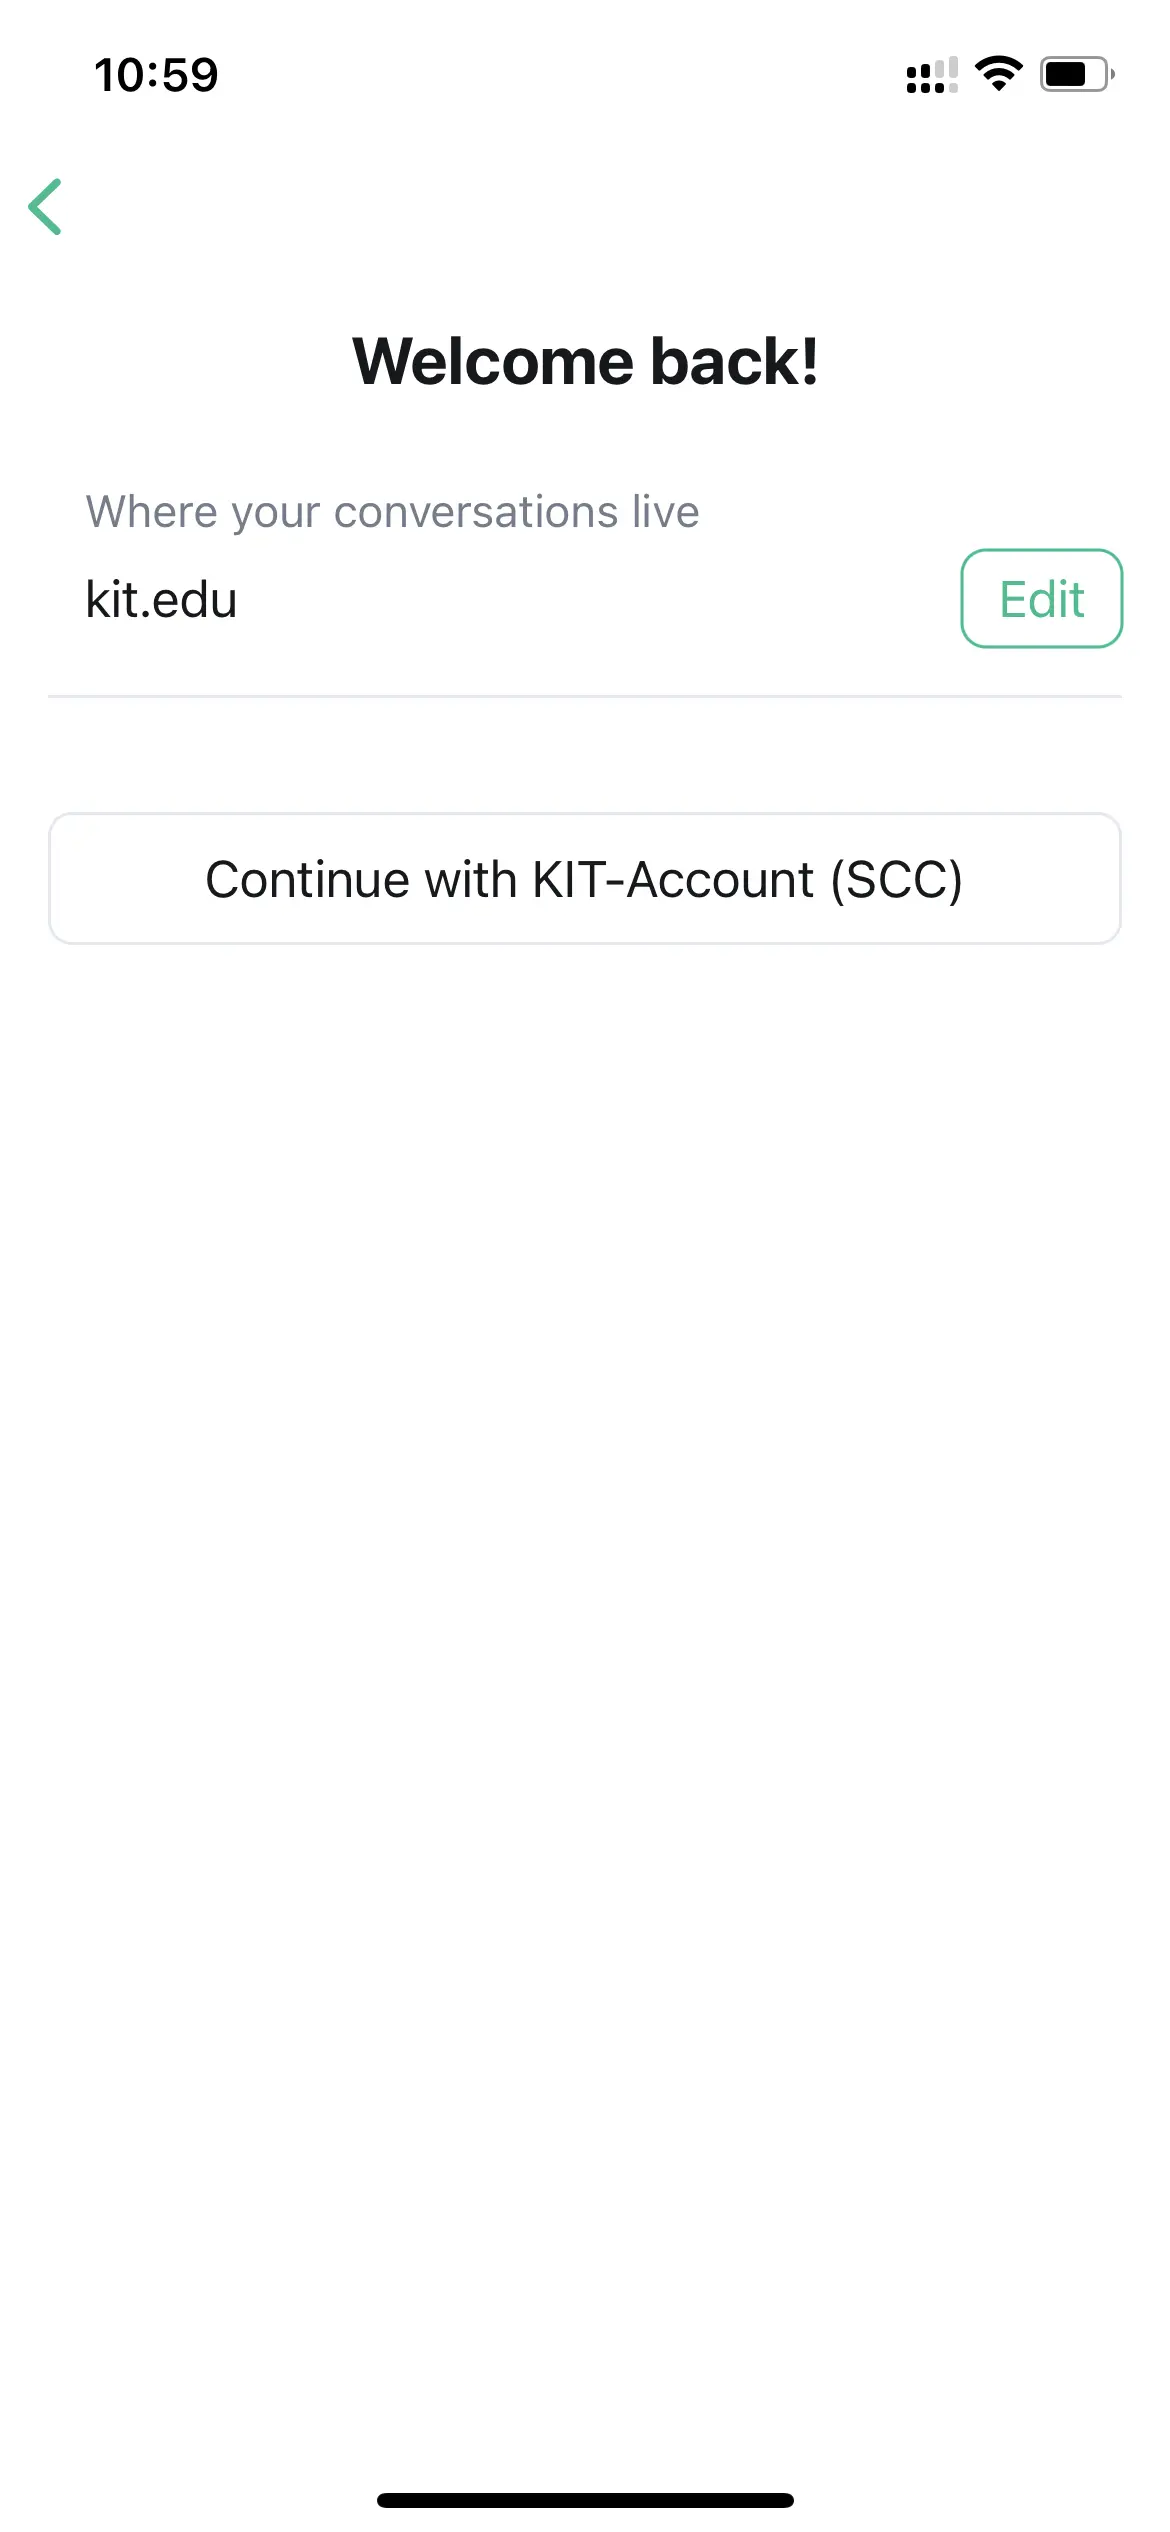Tap 'Where your conversations live' label
The width and height of the screenshot is (1170, 2532).
pyautogui.click(x=393, y=510)
